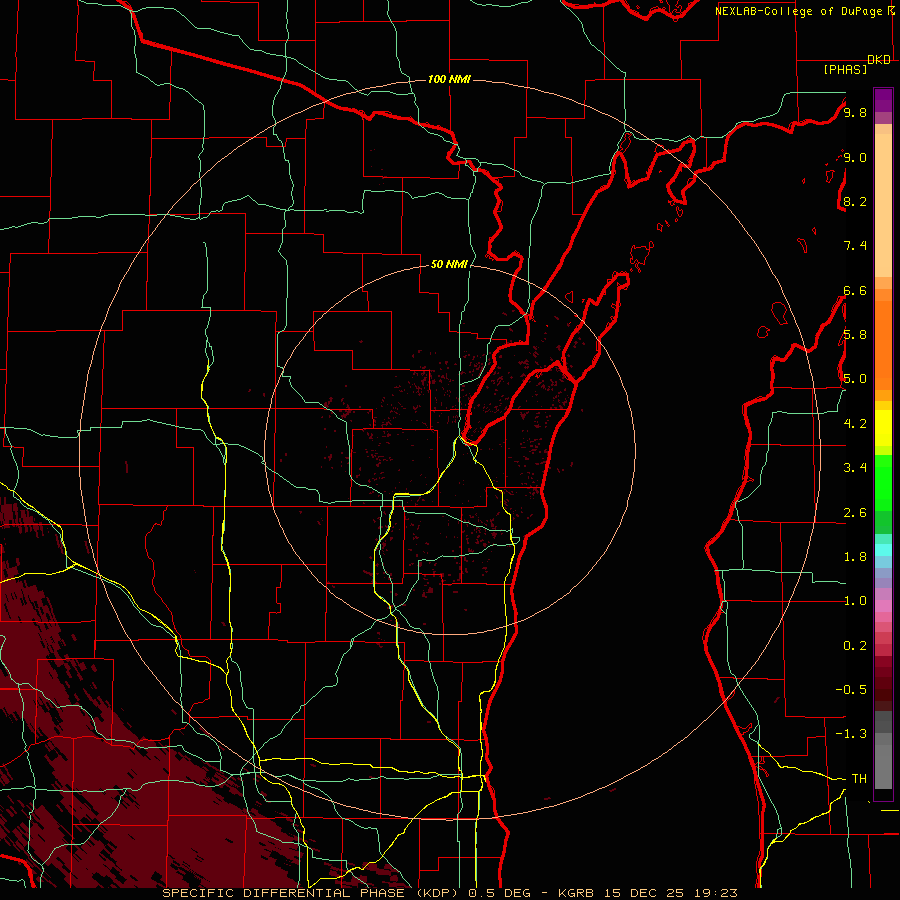Click the 2.6 value on the color scale
Viewport: 900px width, 900px height.
click(855, 513)
